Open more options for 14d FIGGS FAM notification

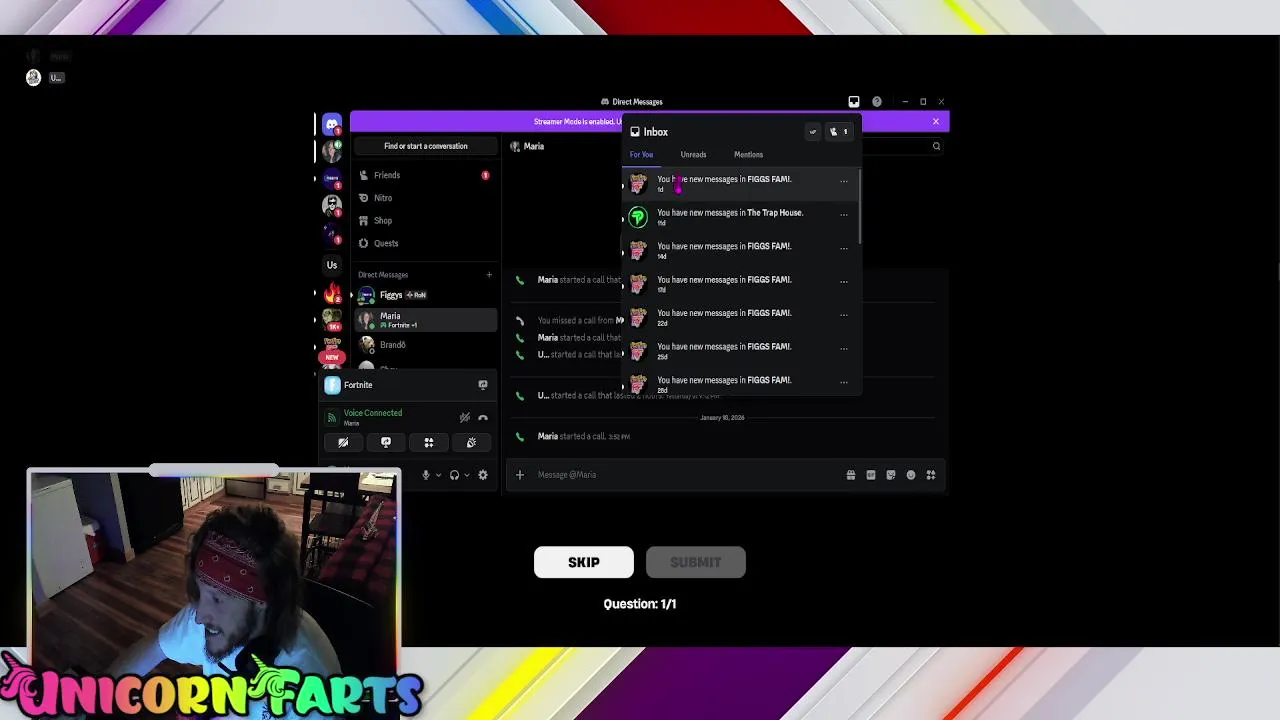click(x=844, y=248)
